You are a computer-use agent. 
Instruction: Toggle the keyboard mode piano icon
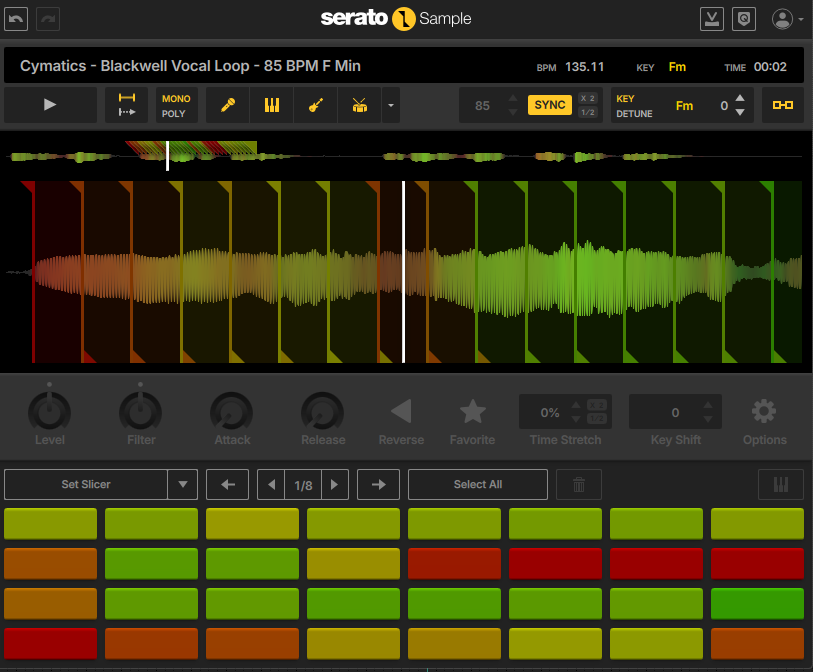click(x=781, y=484)
